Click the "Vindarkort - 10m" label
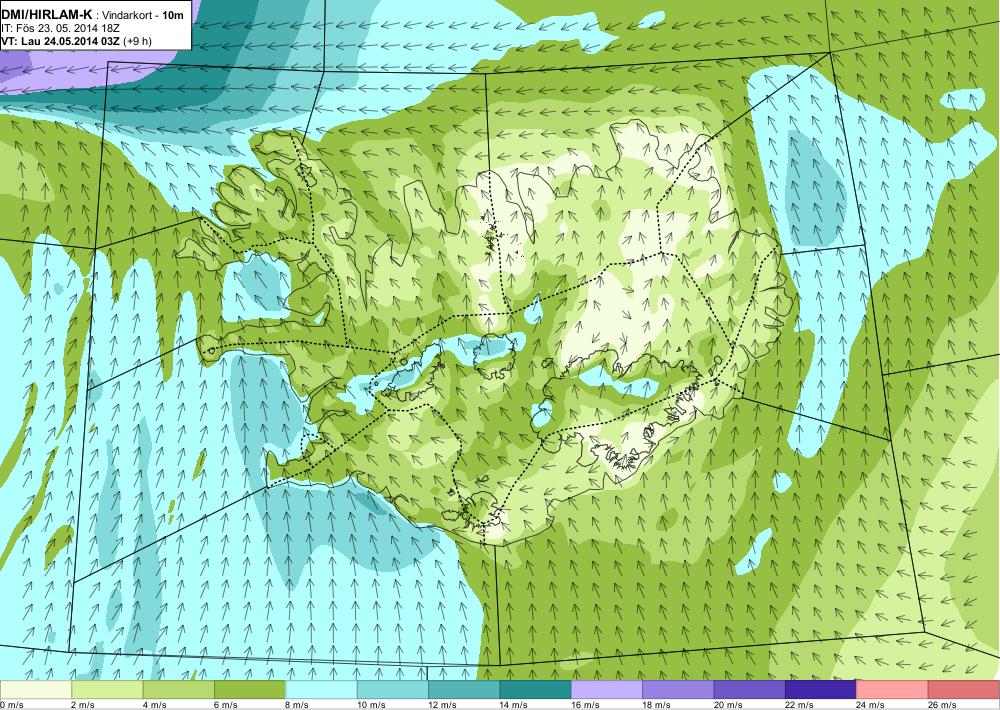 click(x=142, y=16)
